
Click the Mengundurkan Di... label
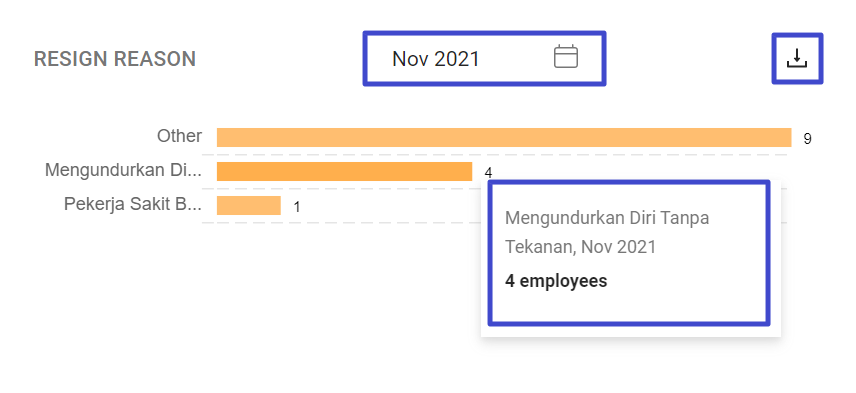123,170
